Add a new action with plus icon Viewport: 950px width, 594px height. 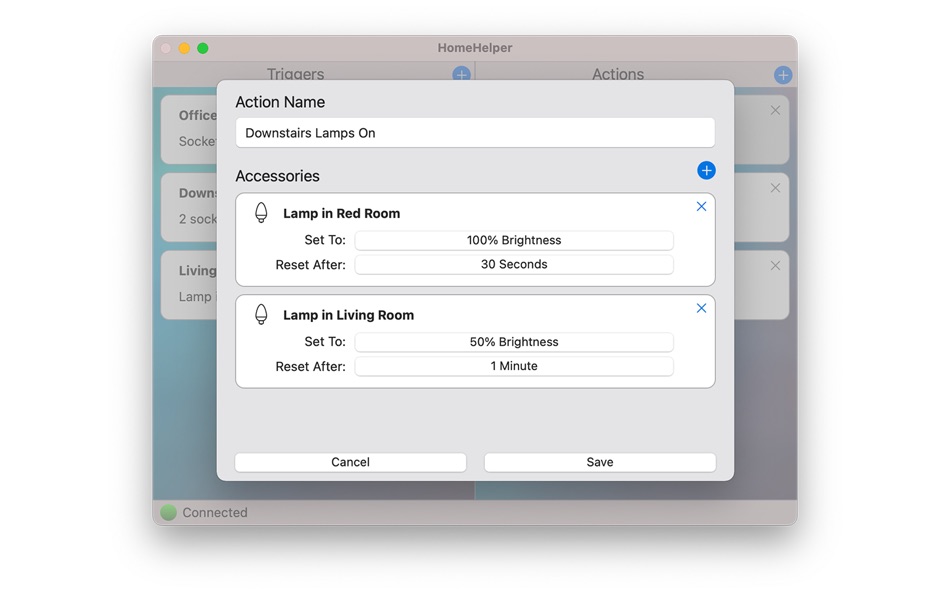[783, 75]
